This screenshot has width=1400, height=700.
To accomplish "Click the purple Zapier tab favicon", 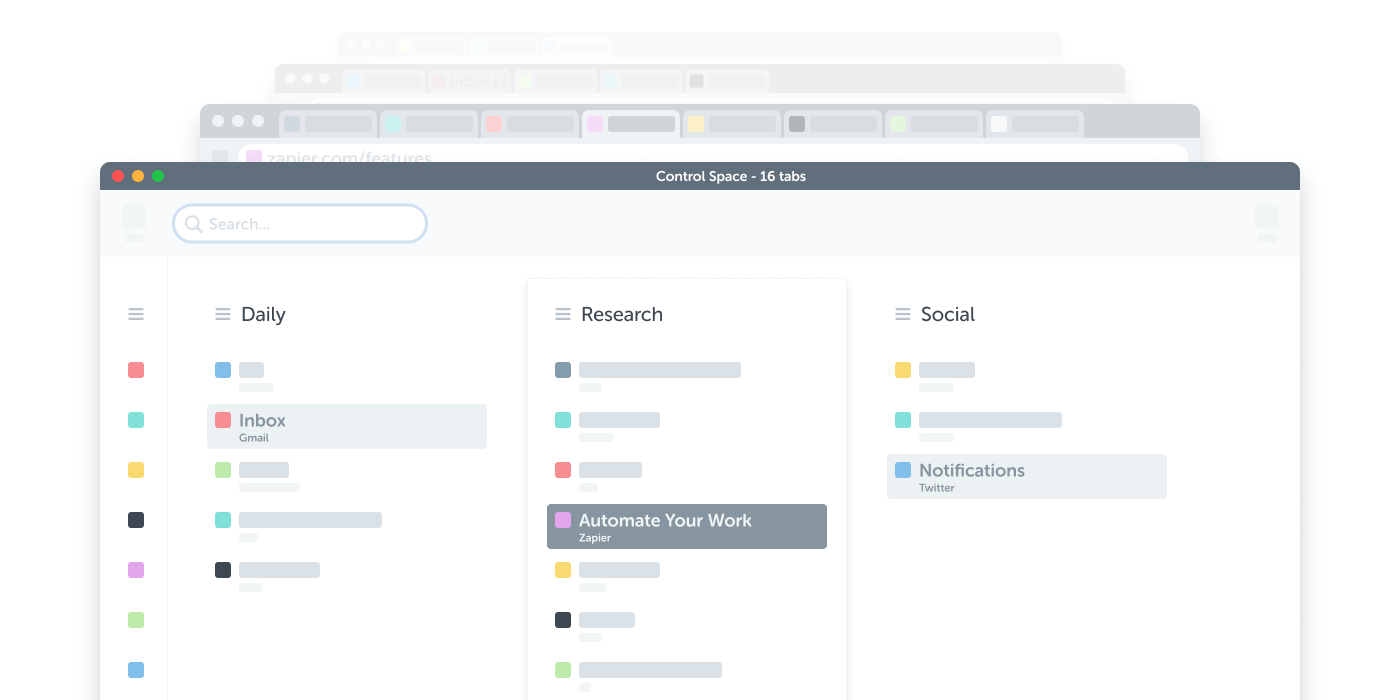I will pyautogui.click(x=563, y=520).
